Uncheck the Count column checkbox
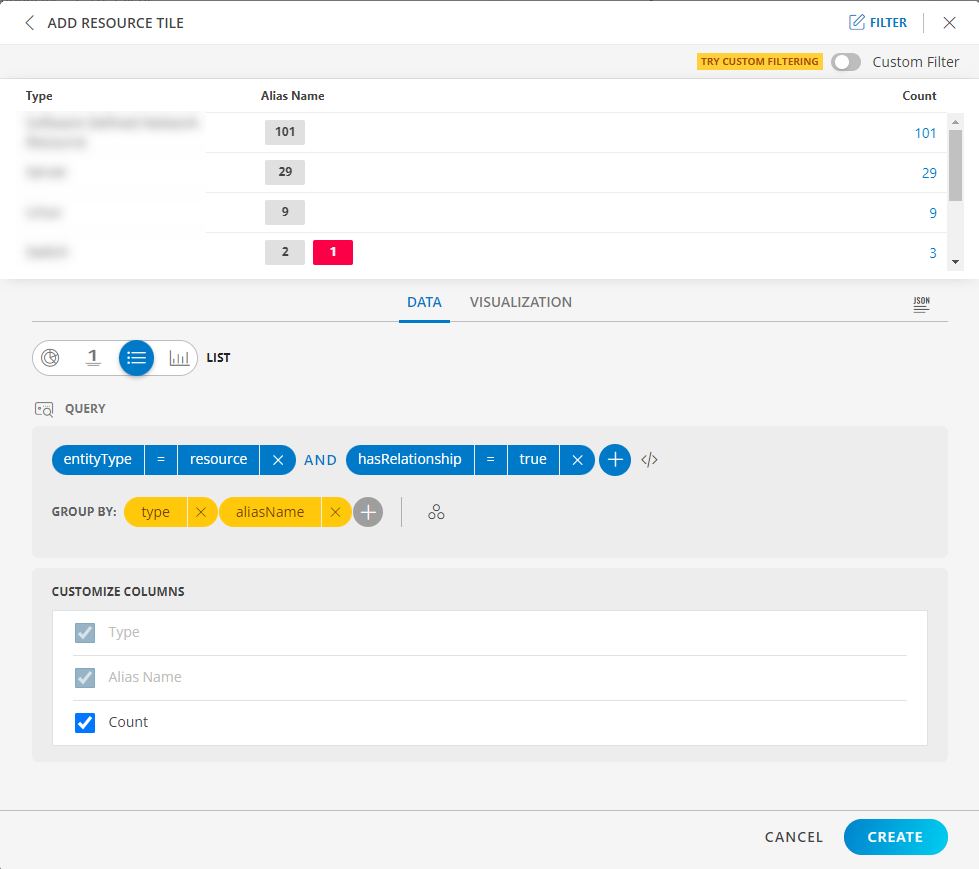Screen dimensions: 979x869 [84, 722]
